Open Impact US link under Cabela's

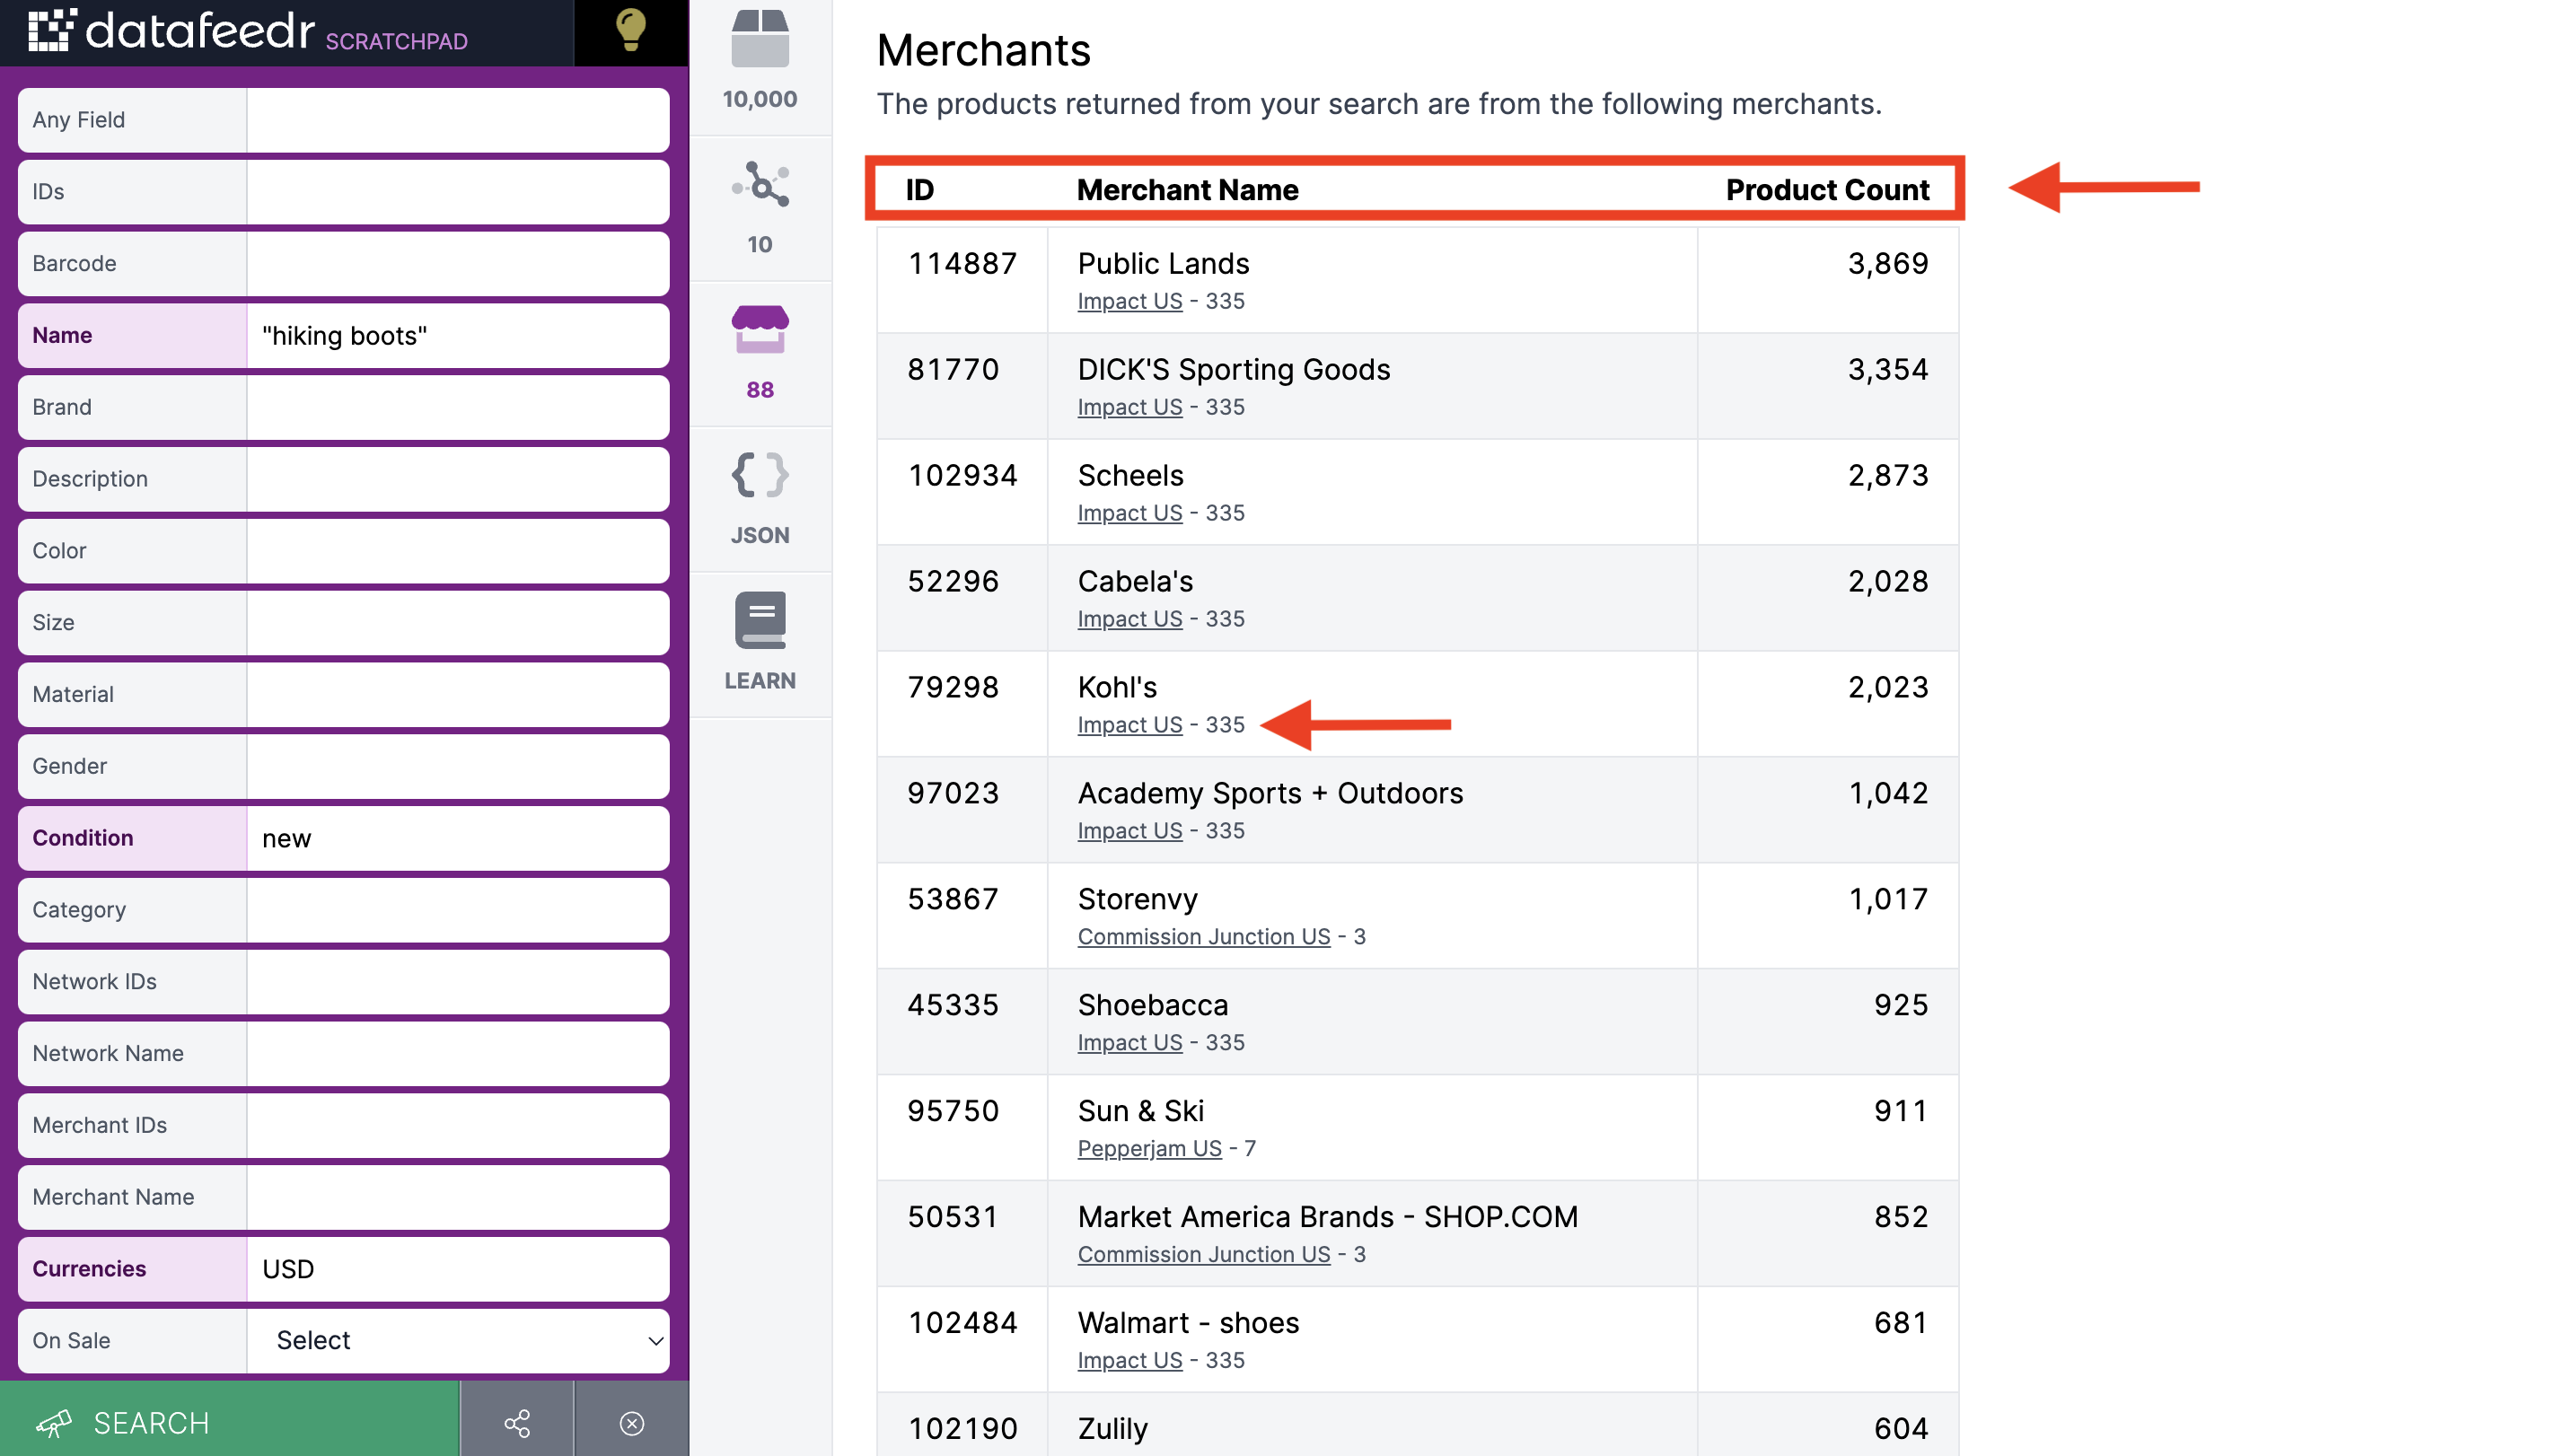(1129, 619)
